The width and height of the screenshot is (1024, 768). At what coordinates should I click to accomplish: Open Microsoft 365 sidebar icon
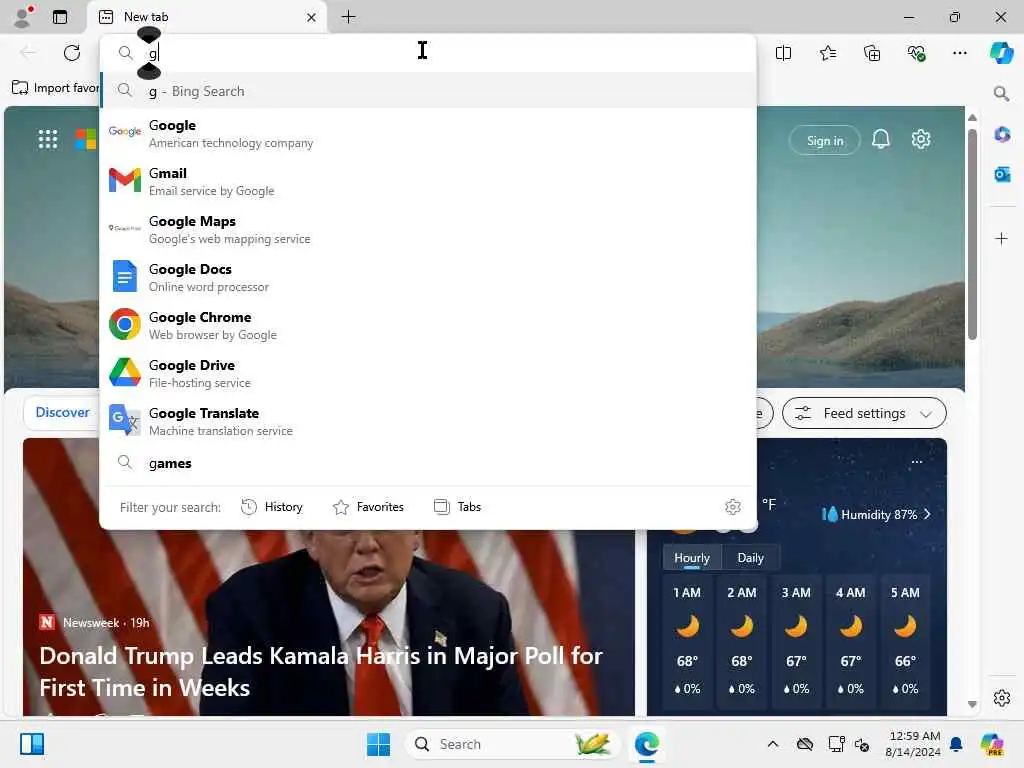point(1002,135)
